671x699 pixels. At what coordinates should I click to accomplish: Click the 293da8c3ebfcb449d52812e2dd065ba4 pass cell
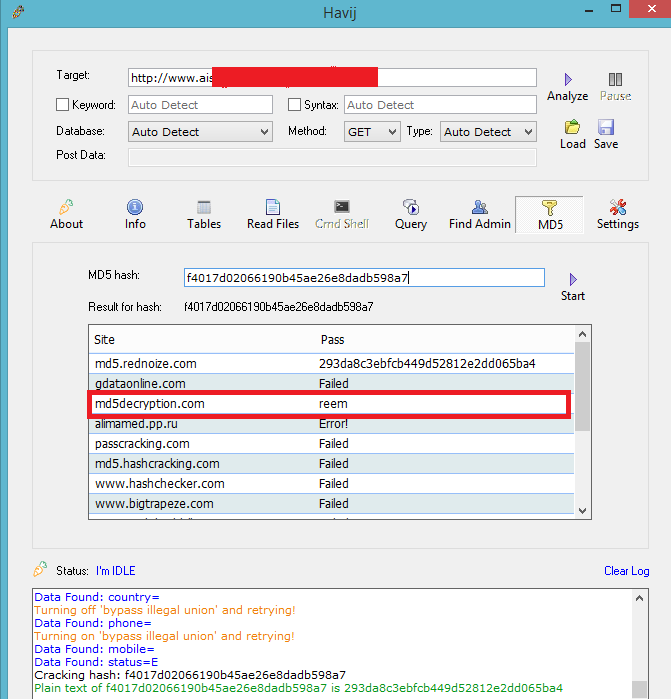[427, 364]
